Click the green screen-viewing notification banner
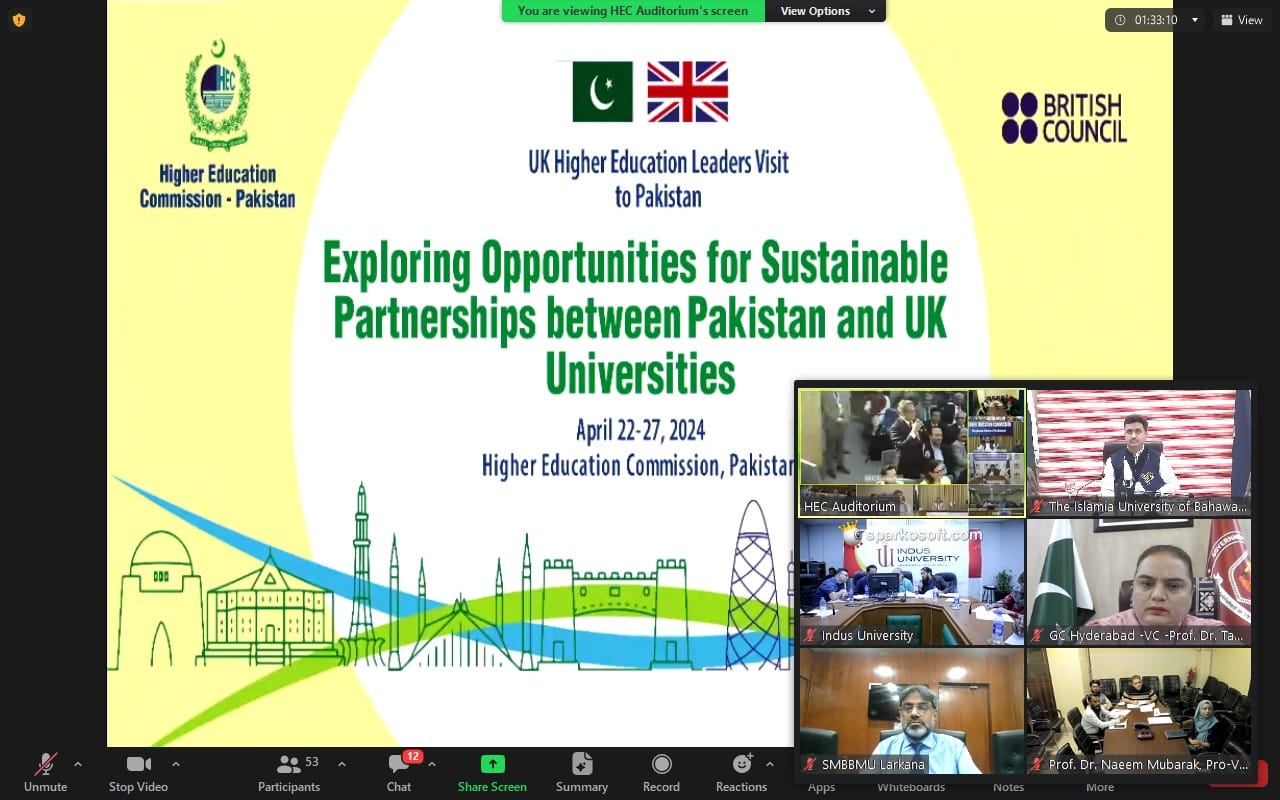The image size is (1280, 800). pyautogui.click(x=632, y=11)
